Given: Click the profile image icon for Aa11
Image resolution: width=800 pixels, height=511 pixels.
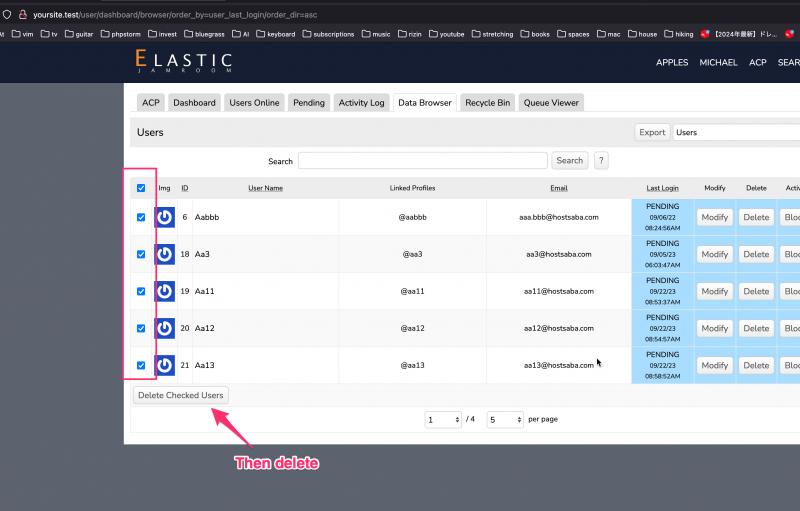Looking at the screenshot, I should click(x=165, y=291).
